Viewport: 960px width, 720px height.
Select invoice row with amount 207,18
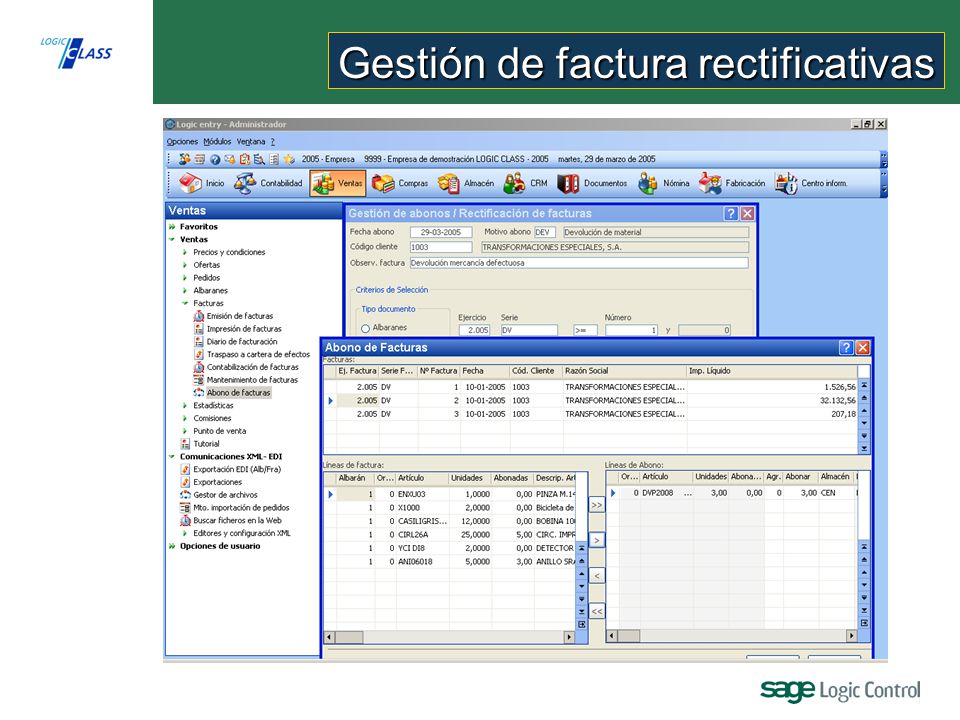tap(591, 414)
